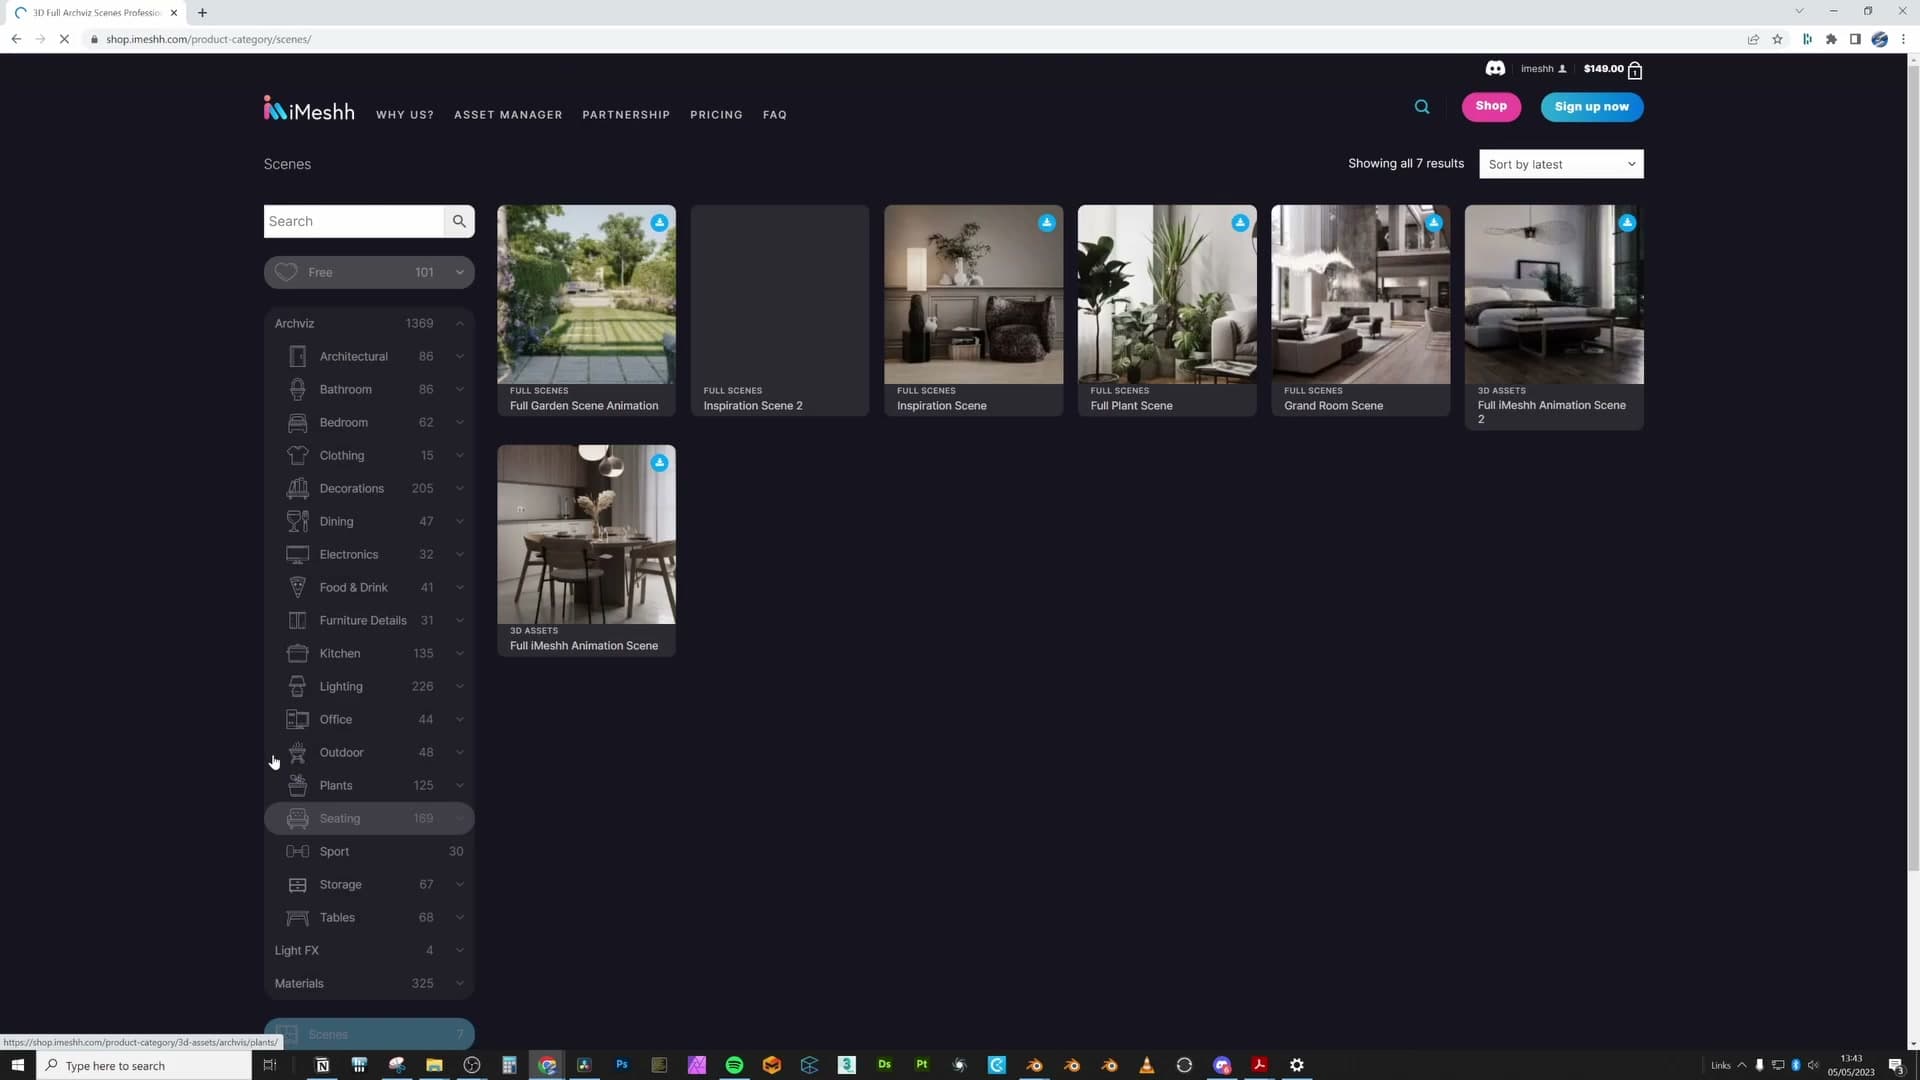Screen dimensions: 1920x1080
Task: Click the Plants pot icon
Action: [297, 785]
